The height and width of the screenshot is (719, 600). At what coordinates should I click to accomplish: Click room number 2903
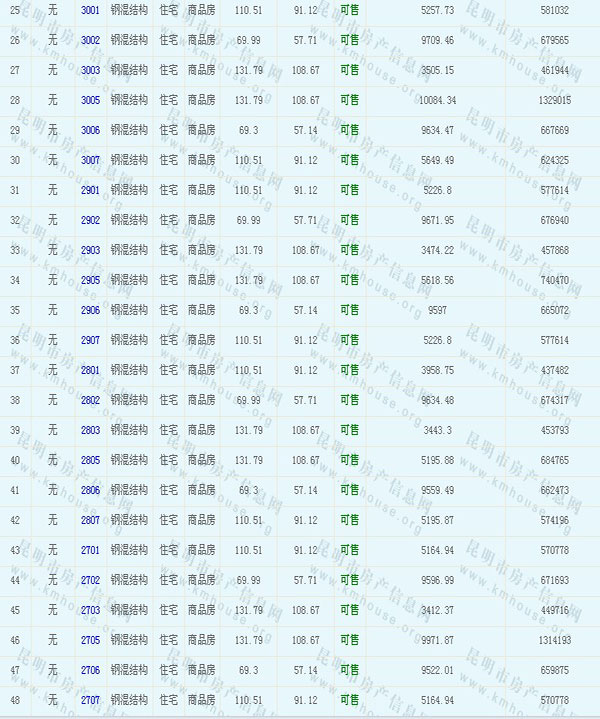(90, 250)
